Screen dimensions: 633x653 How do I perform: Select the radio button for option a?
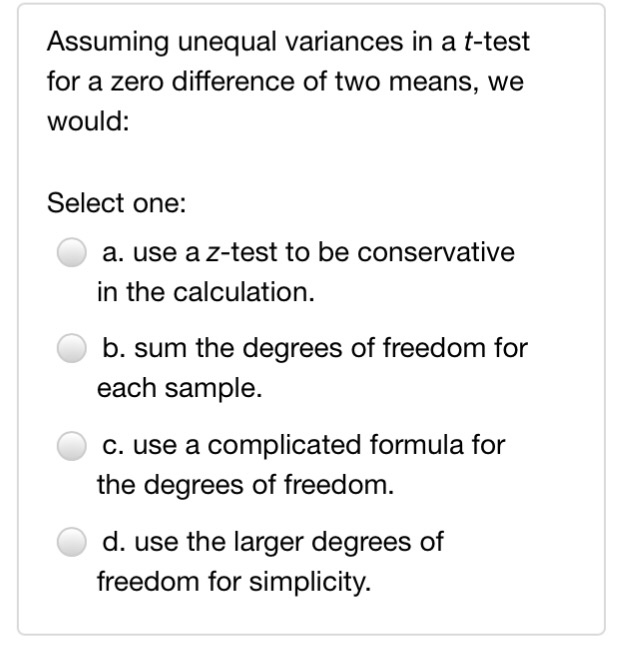click(x=72, y=252)
